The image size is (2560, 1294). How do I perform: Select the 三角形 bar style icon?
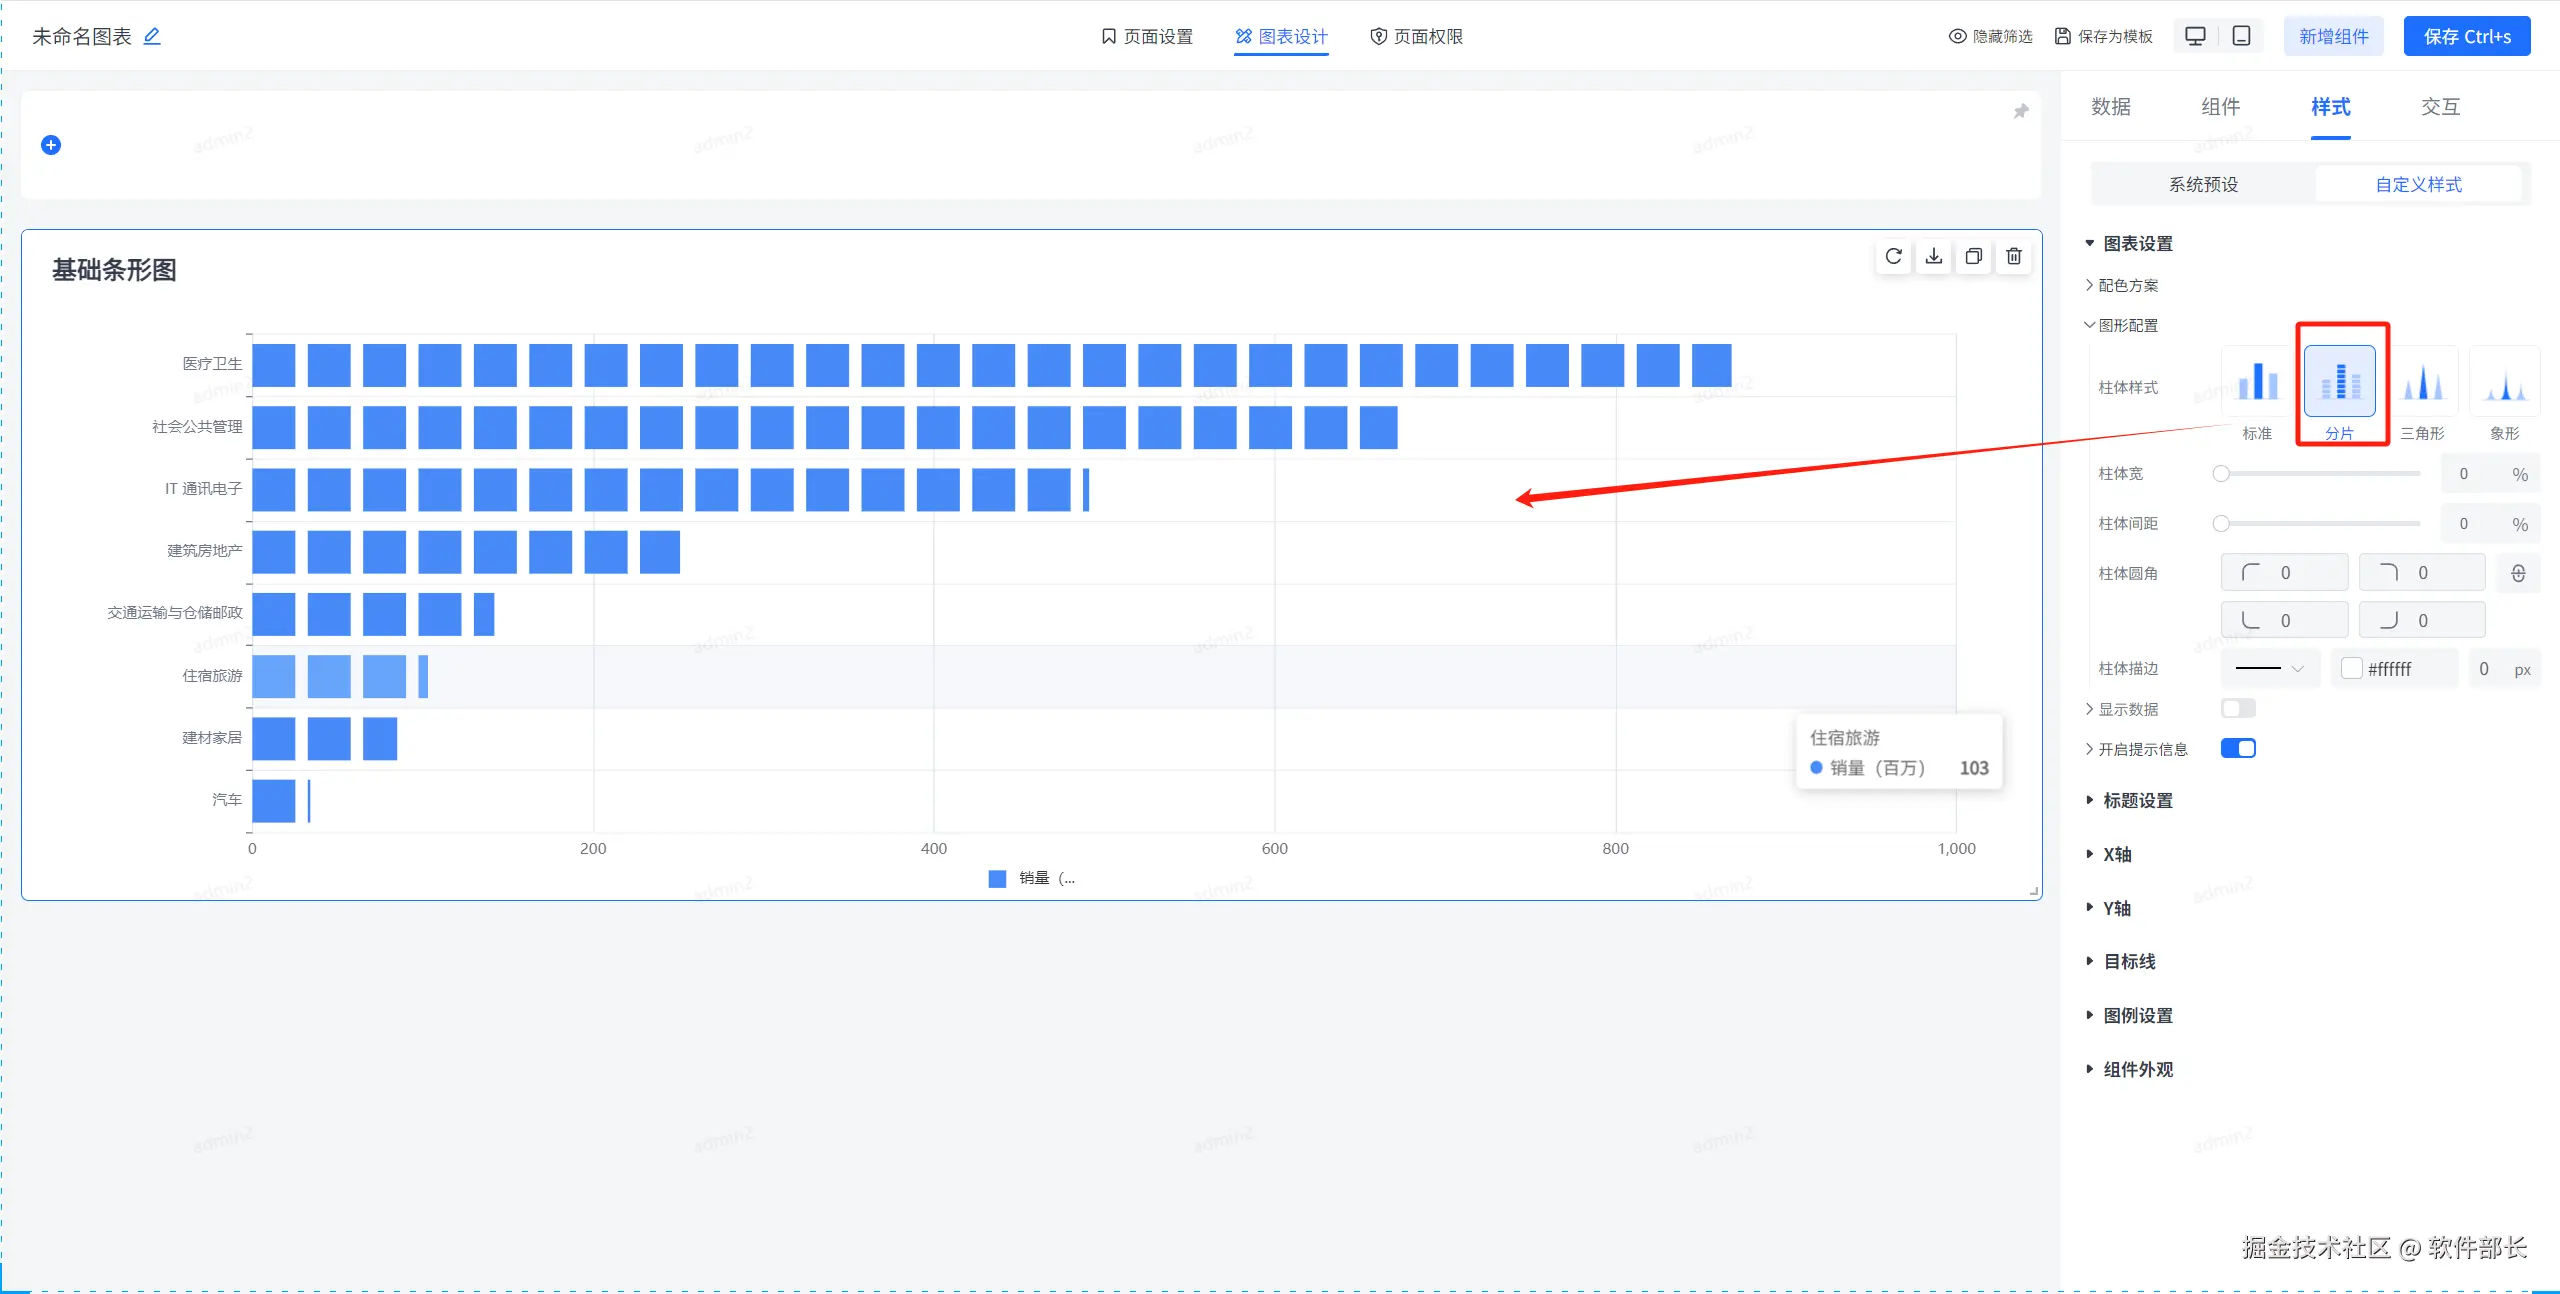pyautogui.click(x=2422, y=383)
